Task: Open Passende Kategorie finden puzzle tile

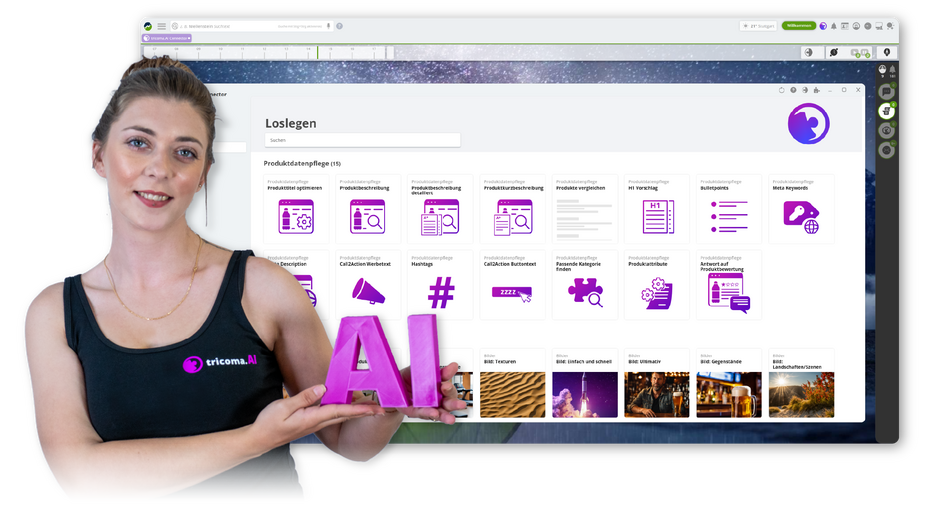Action: 585,285
